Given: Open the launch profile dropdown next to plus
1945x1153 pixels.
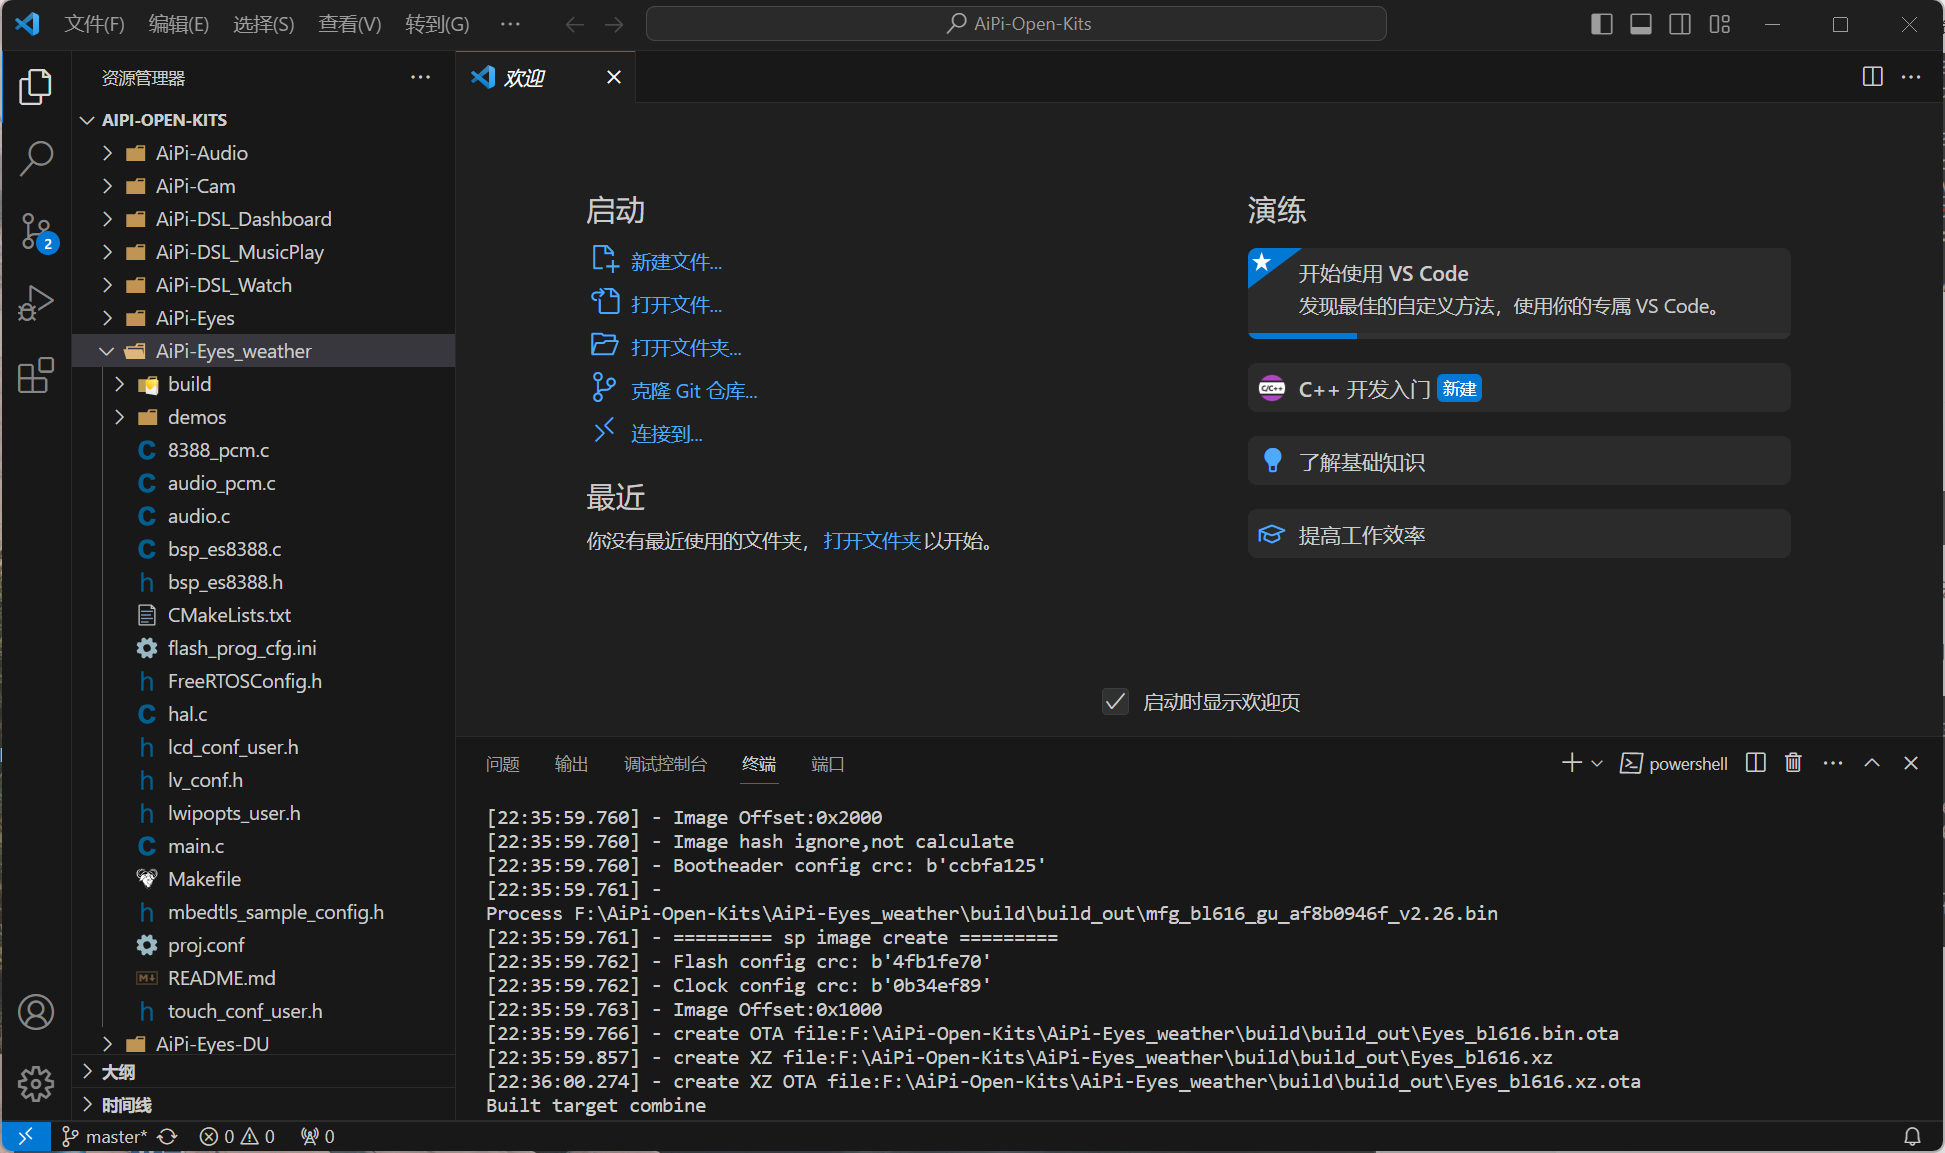Looking at the screenshot, I should pyautogui.click(x=1597, y=763).
